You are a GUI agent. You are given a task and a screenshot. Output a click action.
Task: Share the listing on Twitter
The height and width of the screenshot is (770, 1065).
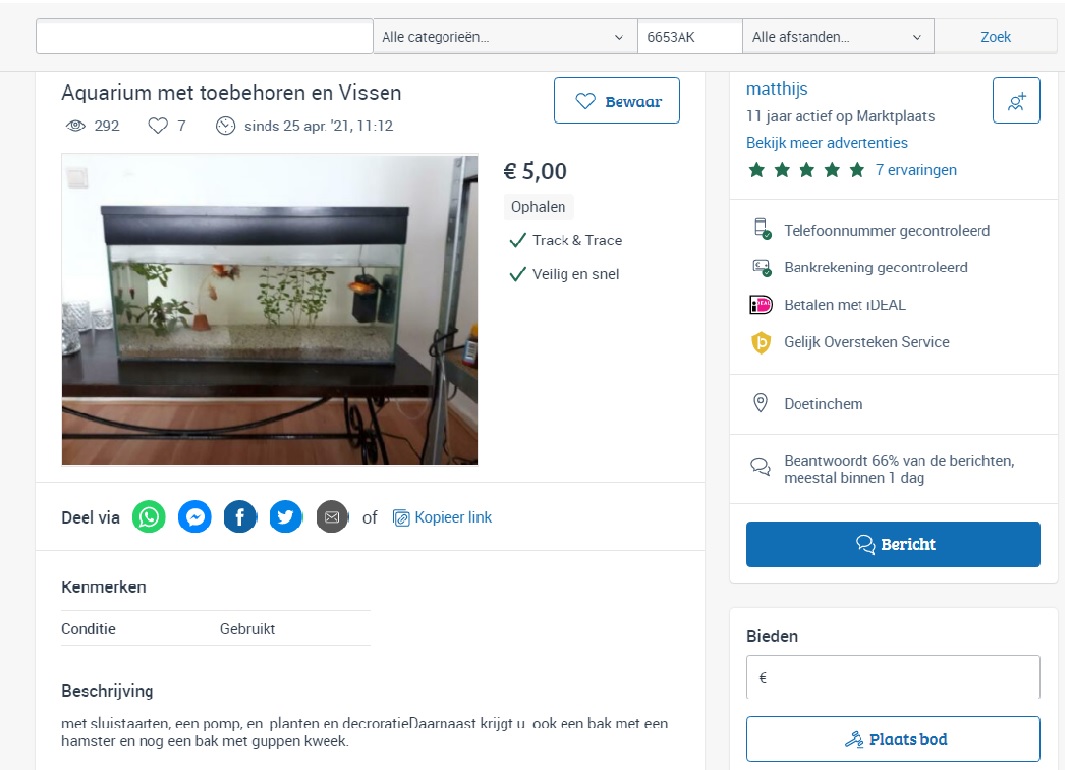pos(285,517)
